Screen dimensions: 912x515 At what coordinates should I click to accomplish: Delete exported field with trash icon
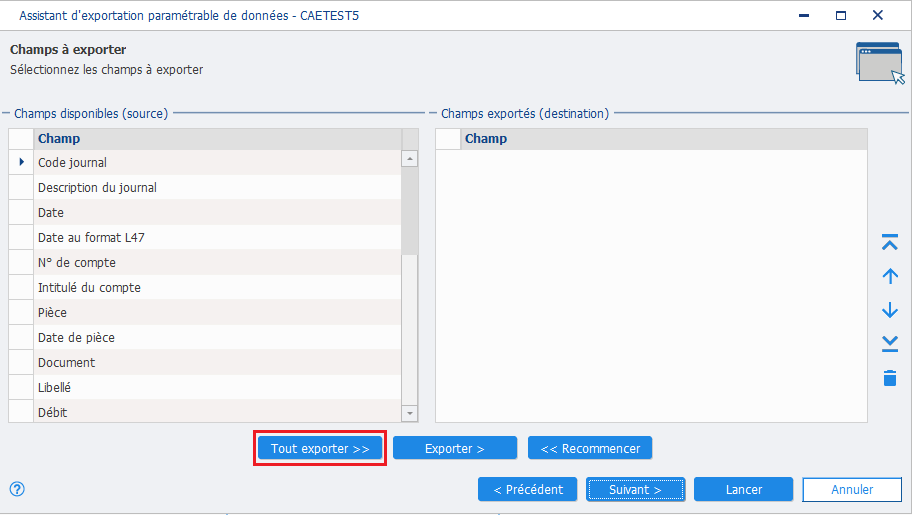pyautogui.click(x=889, y=378)
